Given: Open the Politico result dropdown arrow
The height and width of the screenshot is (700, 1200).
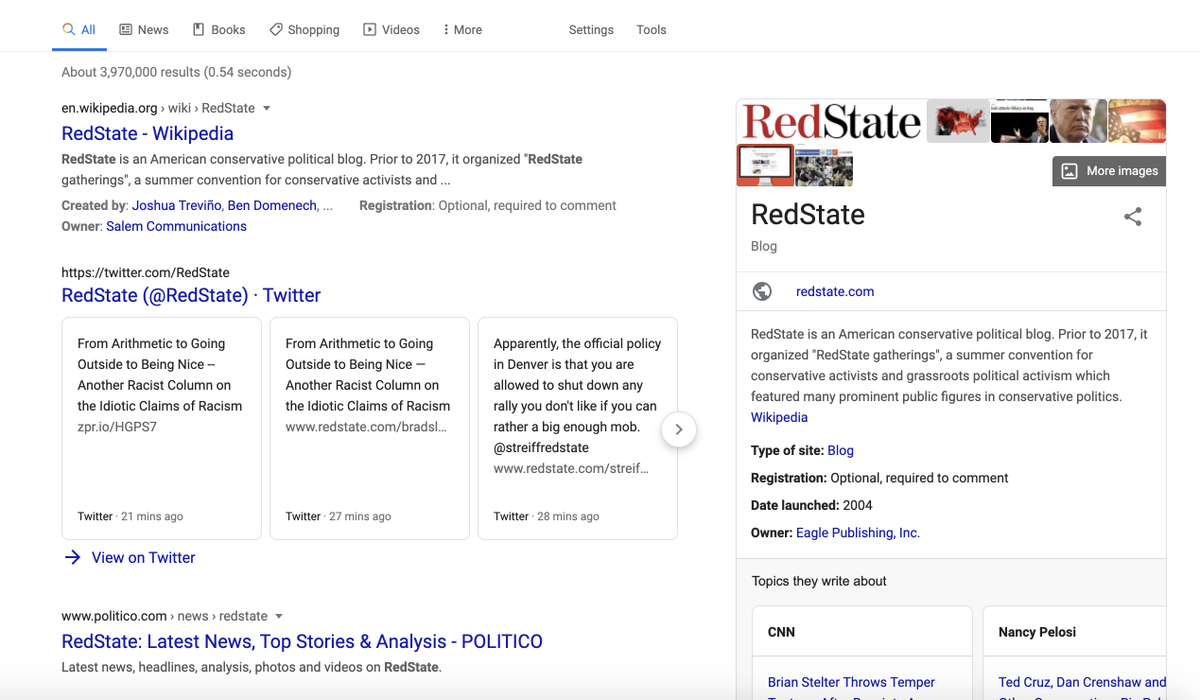Looking at the screenshot, I should pos(279,616).
